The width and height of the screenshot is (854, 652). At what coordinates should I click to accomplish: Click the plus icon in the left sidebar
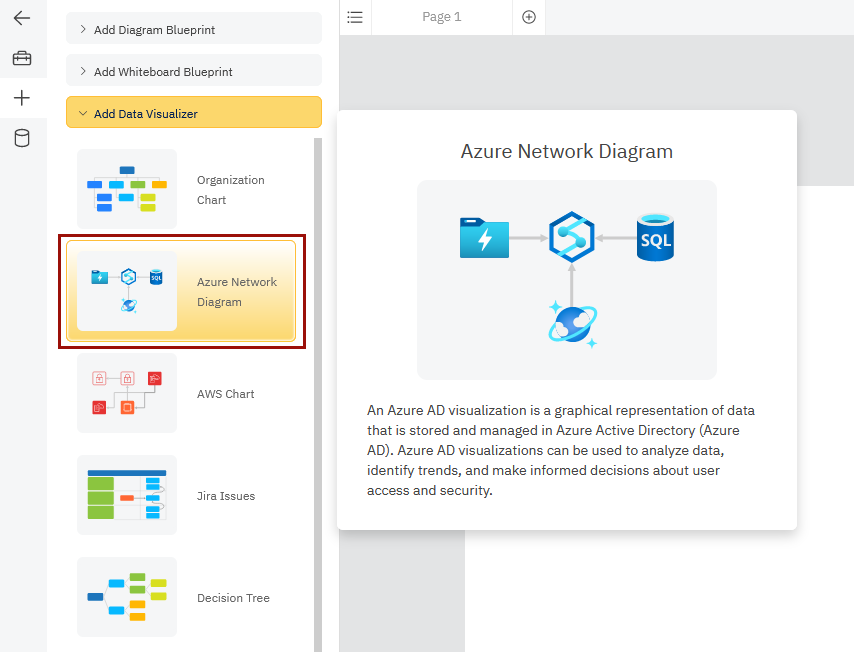point(22,98)
